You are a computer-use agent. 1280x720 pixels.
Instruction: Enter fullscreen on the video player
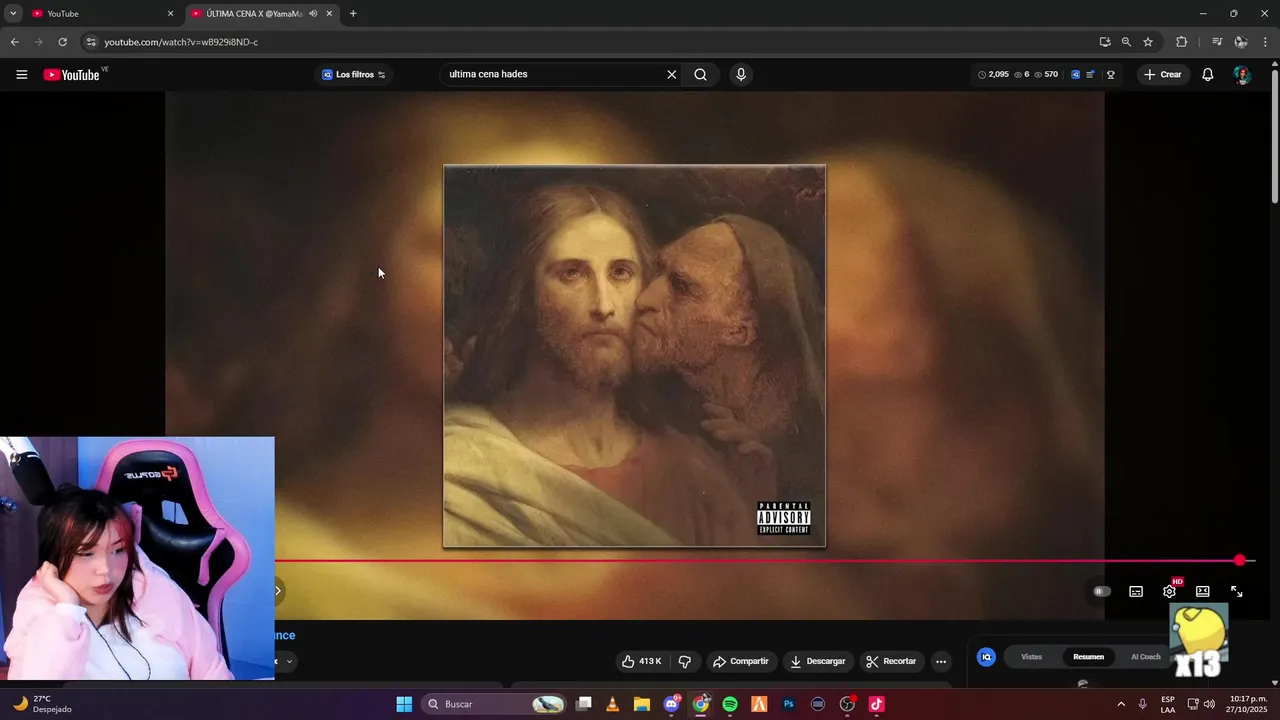click(1236, 592)
